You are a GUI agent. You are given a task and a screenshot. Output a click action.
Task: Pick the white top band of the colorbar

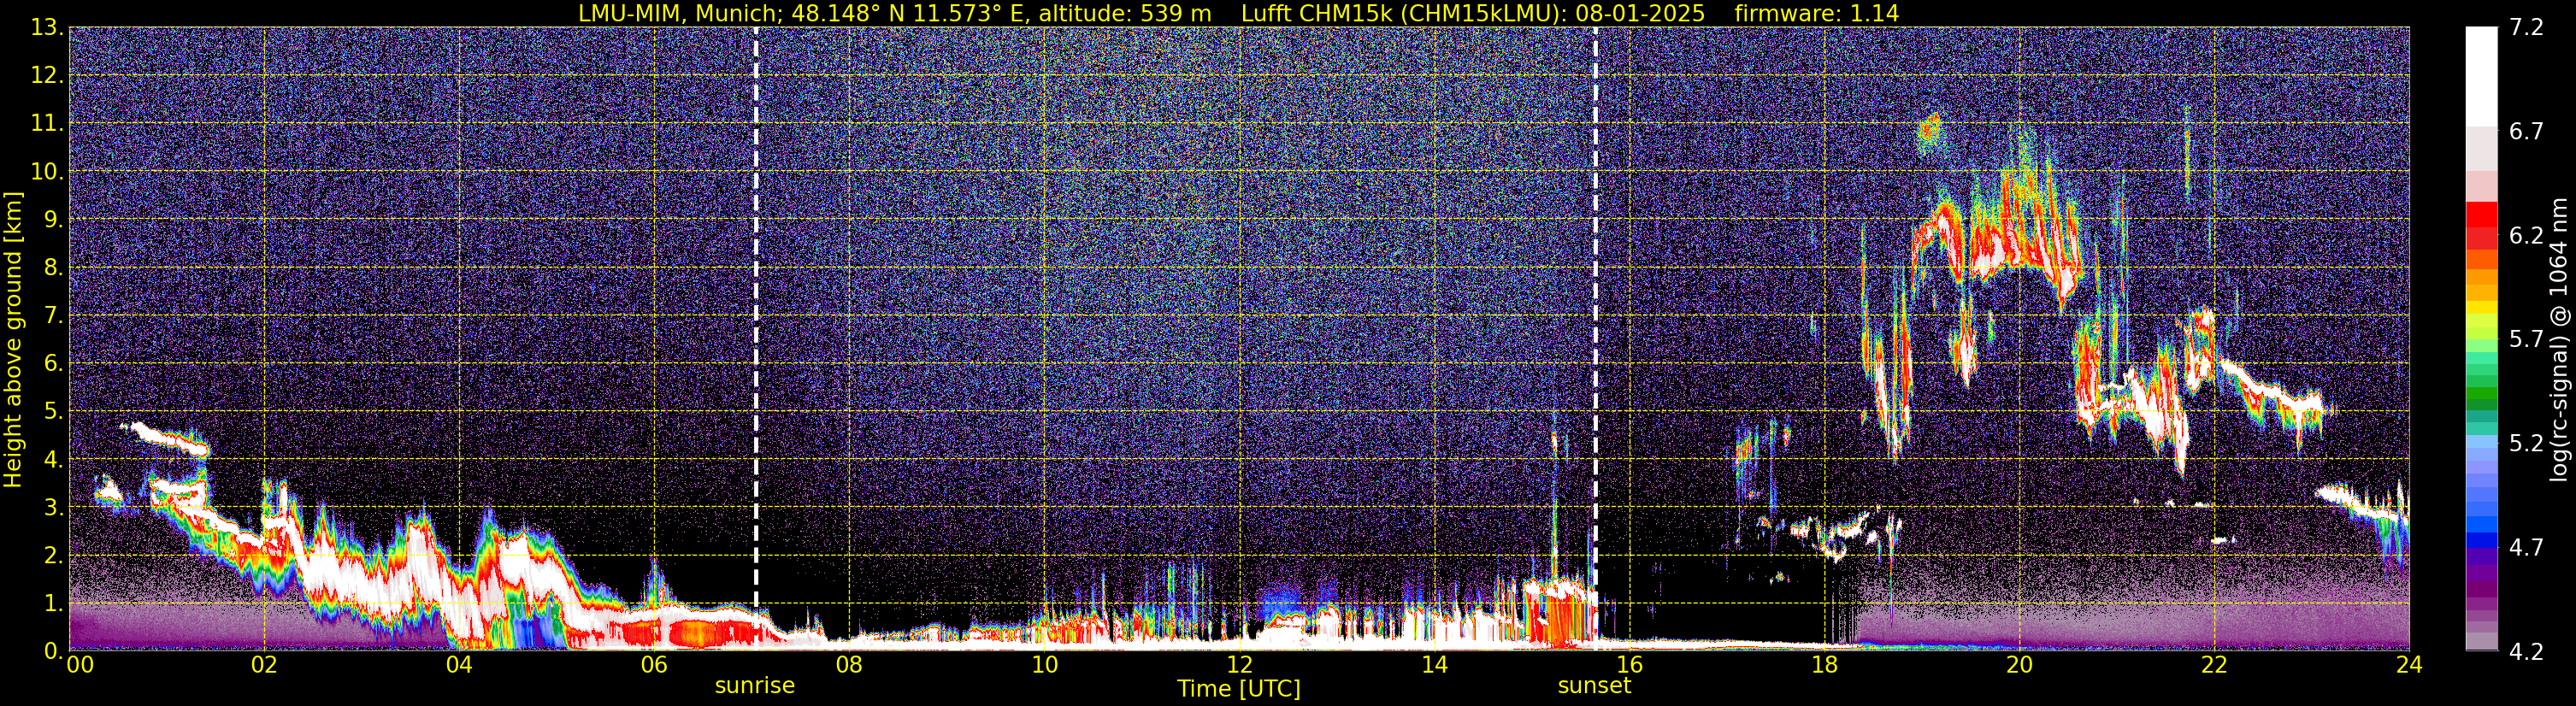pyautogui.click(x=2481, y=76)
